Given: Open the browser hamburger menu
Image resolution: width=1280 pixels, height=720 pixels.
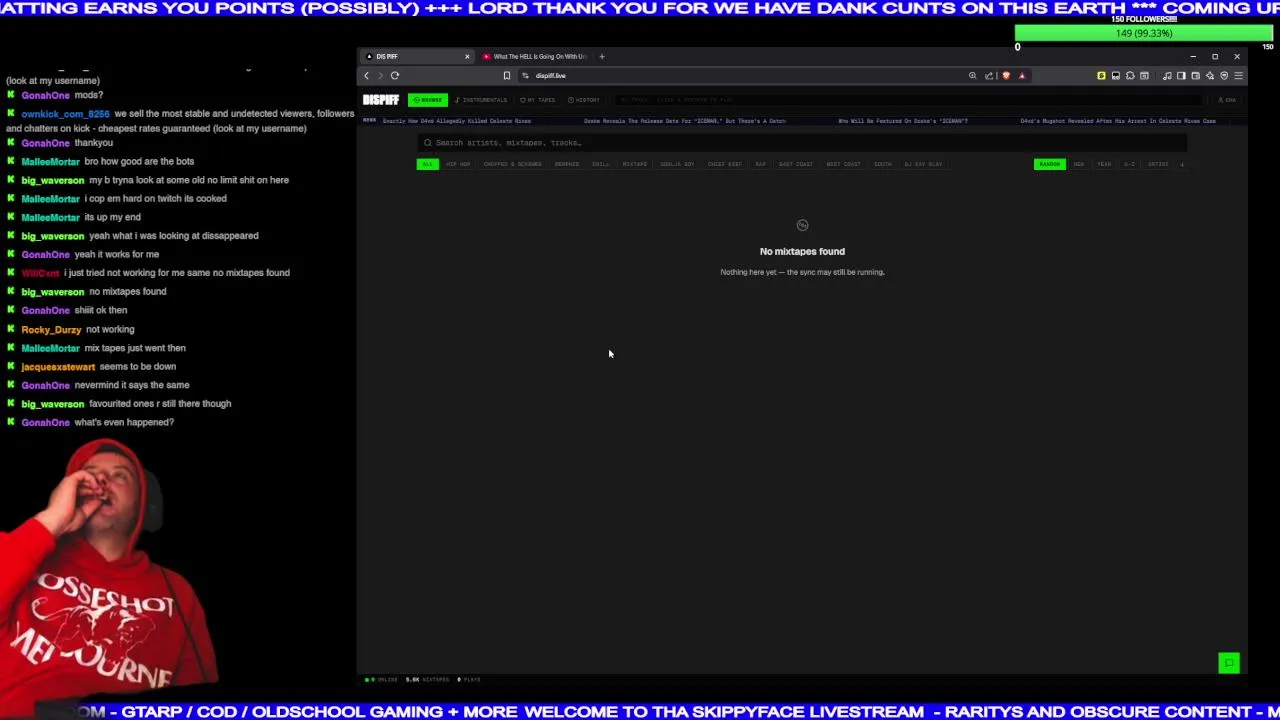Looking at the screenshot, I should (x=1238, y=76).
